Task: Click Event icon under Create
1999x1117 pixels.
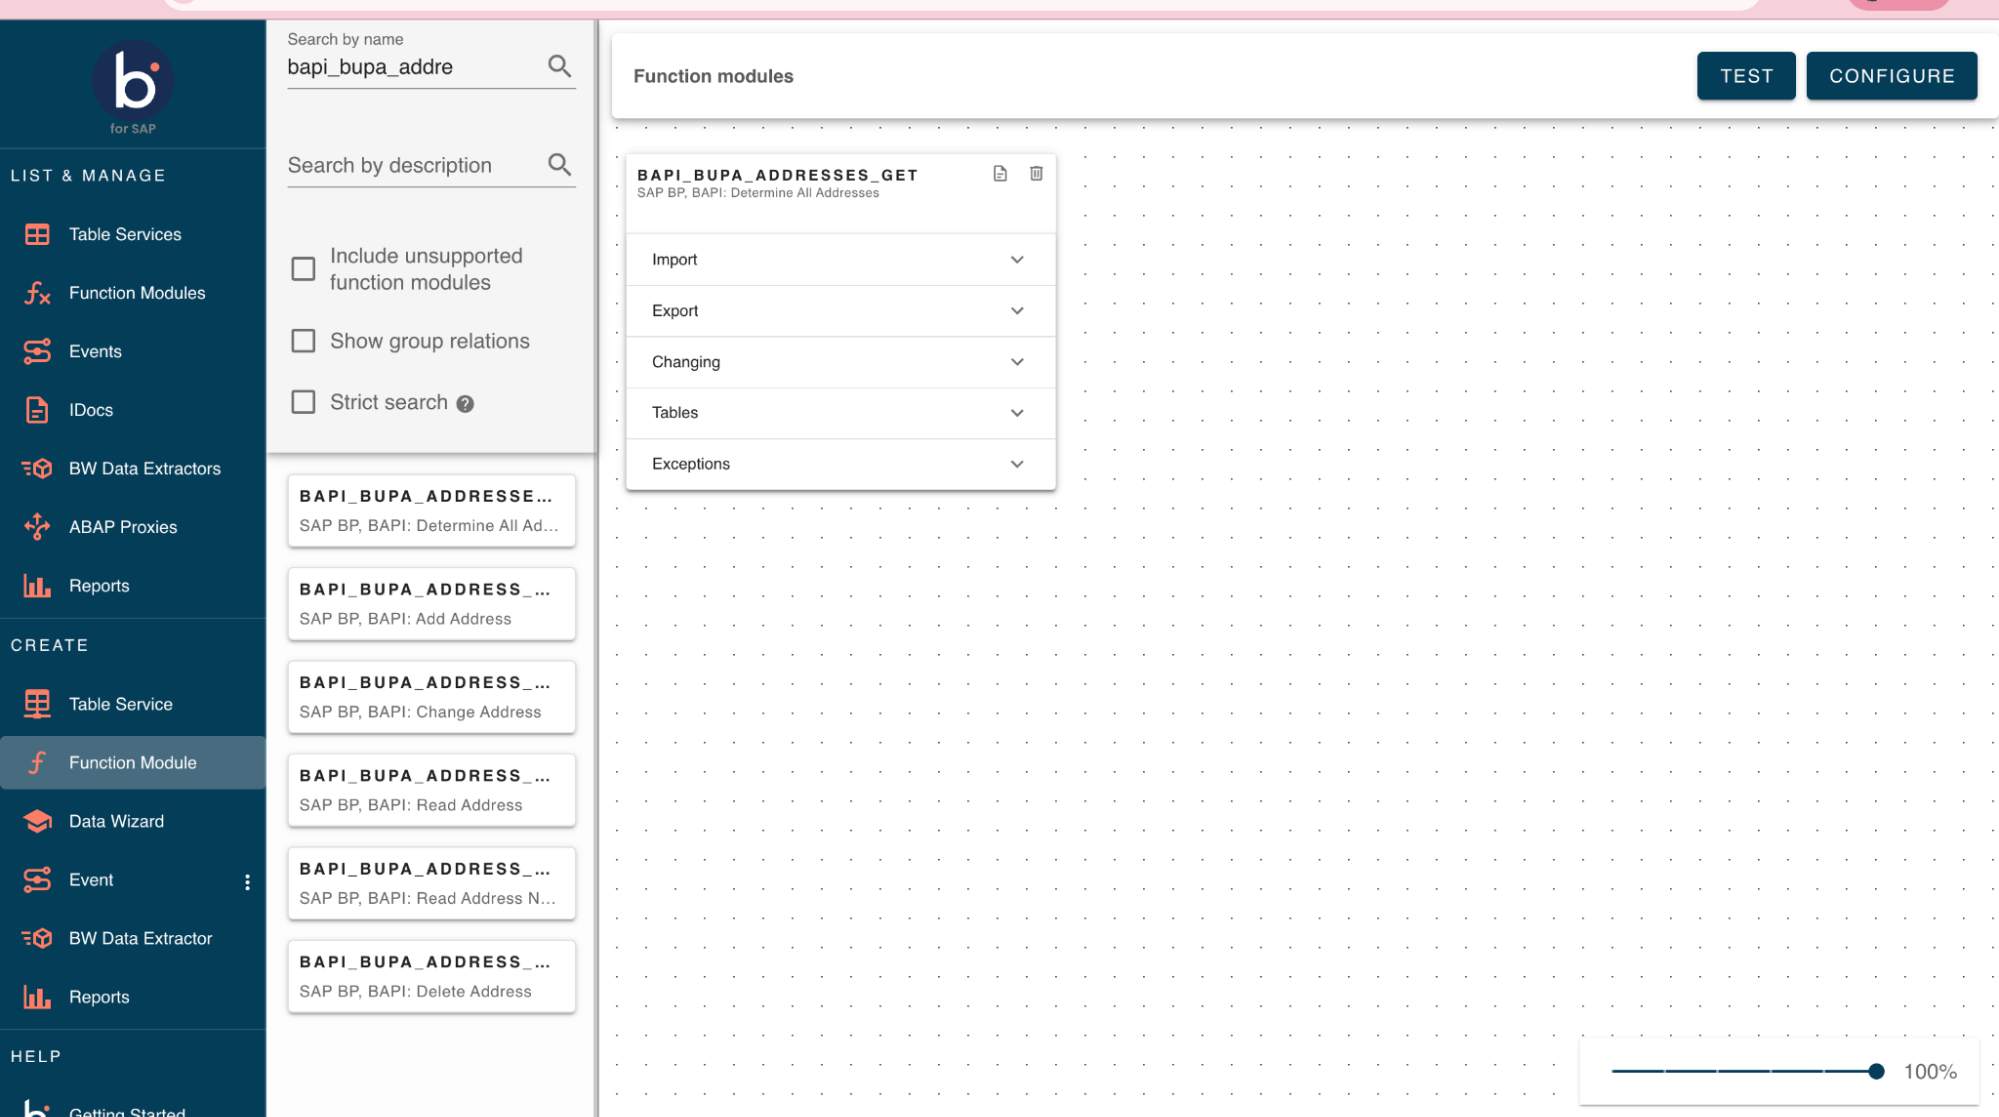Action: pos(37,880)
